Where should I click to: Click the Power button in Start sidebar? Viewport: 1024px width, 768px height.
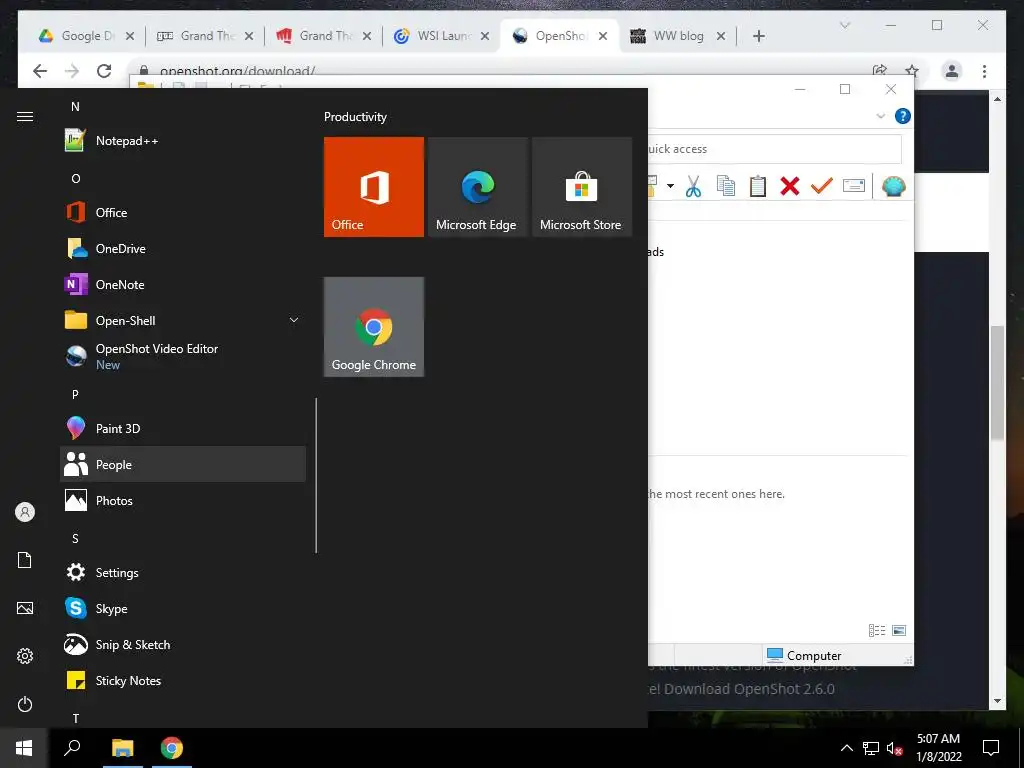[x=25, y=704]
